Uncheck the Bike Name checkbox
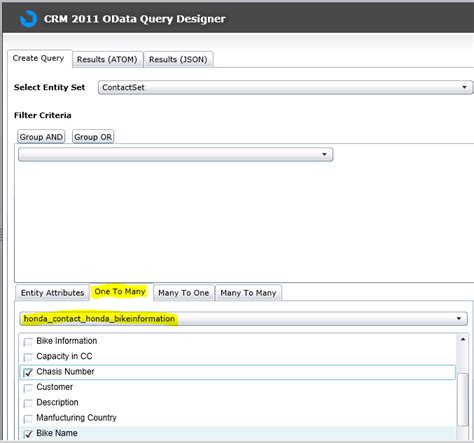This screenshot has width=474, height=443. 28,434
